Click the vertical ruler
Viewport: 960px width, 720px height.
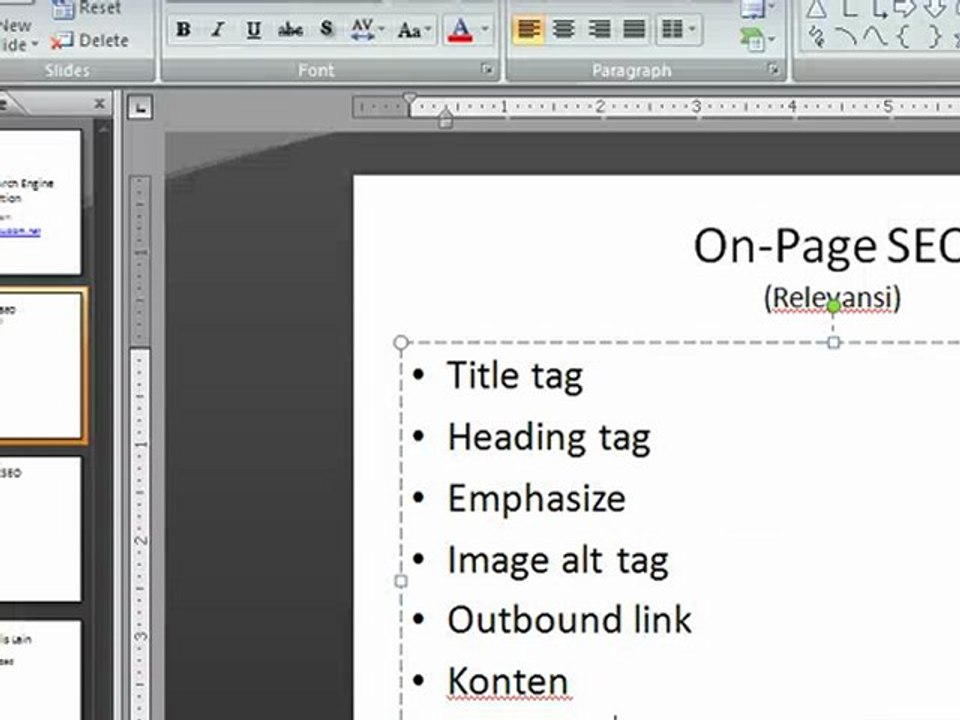pyautogui.click(x=140, y=447)
